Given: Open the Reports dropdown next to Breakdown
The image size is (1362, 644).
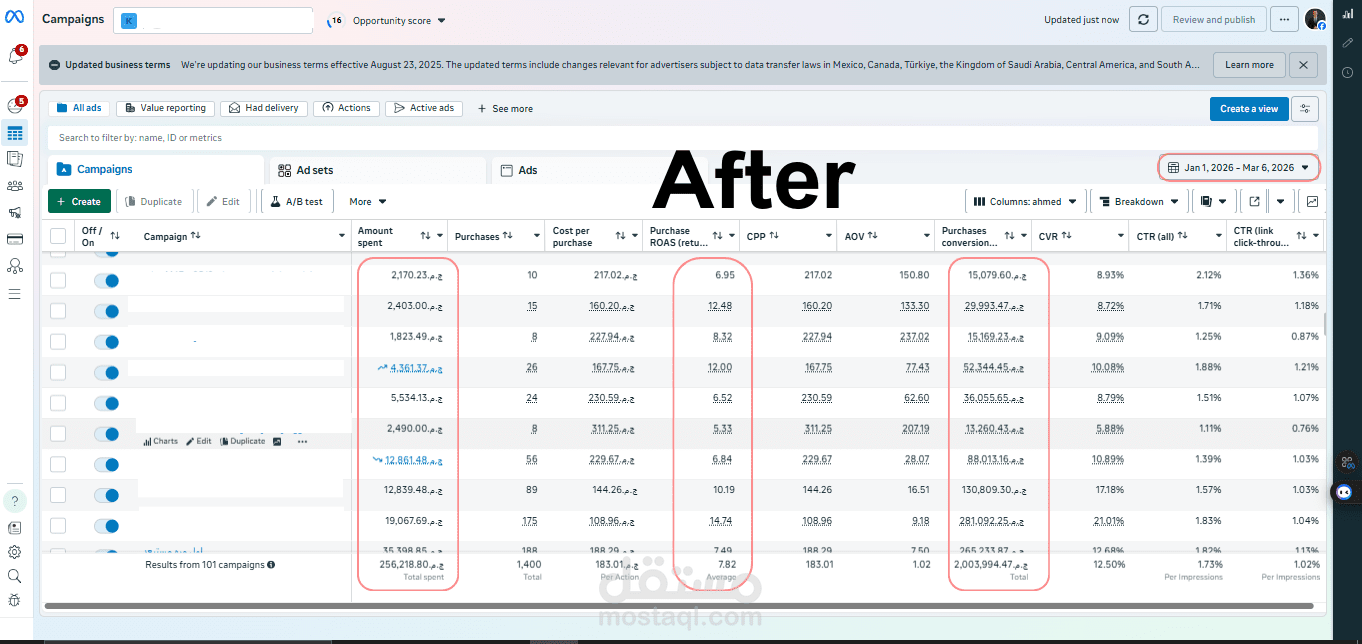Looking at the screenshot, I should [1213, 201].
